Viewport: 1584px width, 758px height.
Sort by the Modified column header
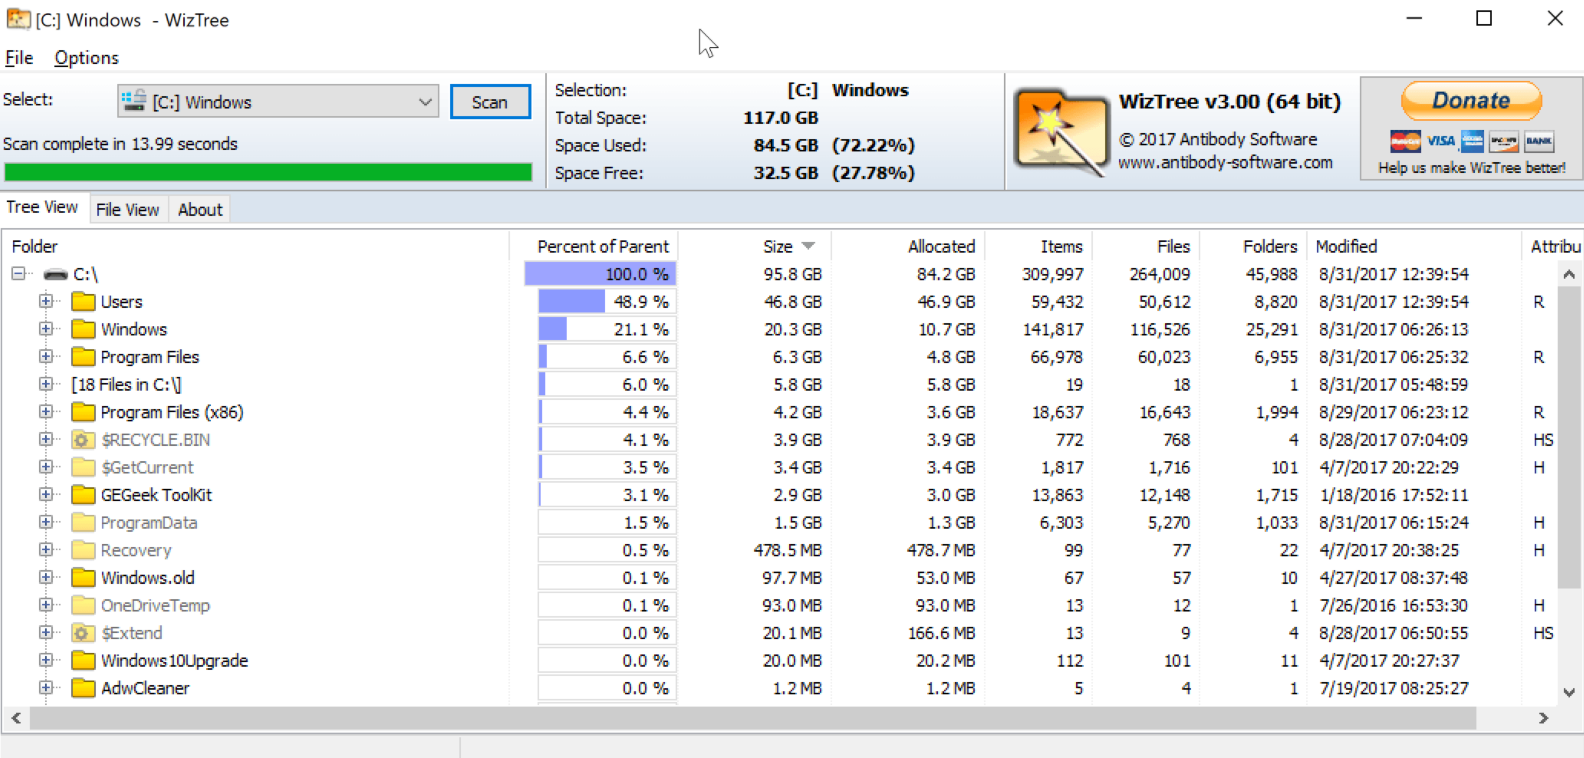point(1414,246)
